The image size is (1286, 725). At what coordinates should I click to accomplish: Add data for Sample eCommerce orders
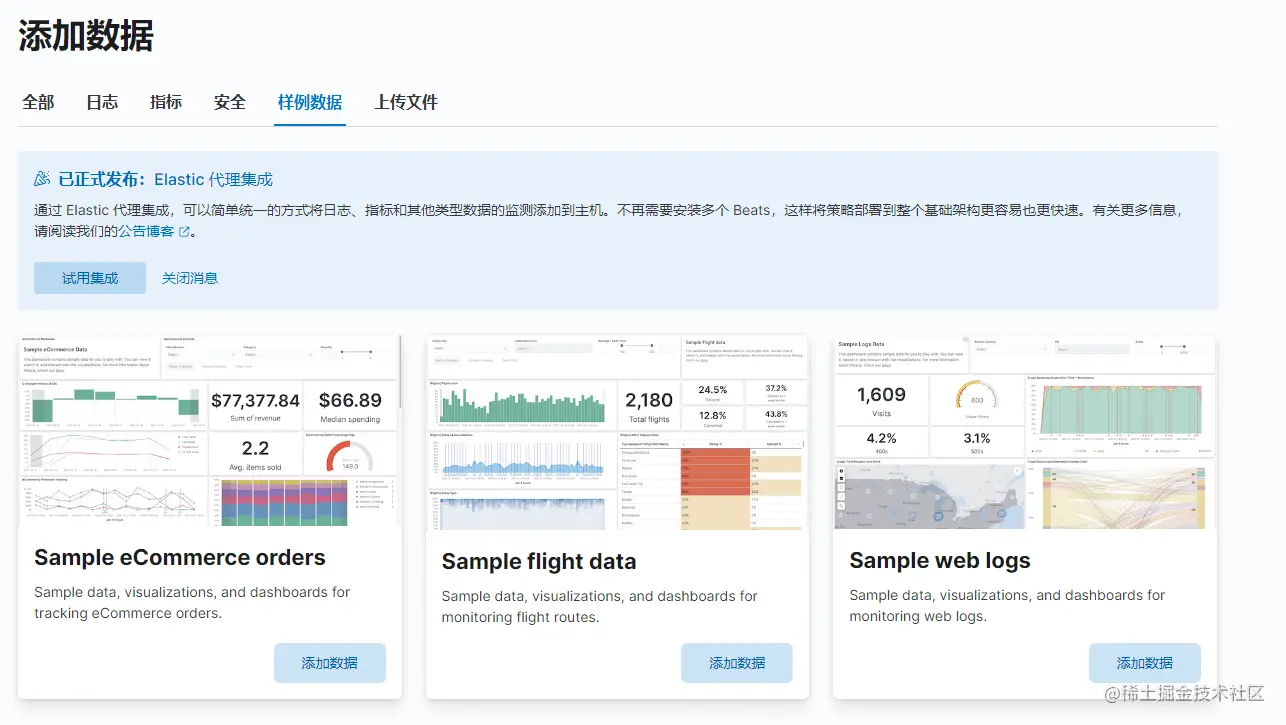tap(329, 663)
